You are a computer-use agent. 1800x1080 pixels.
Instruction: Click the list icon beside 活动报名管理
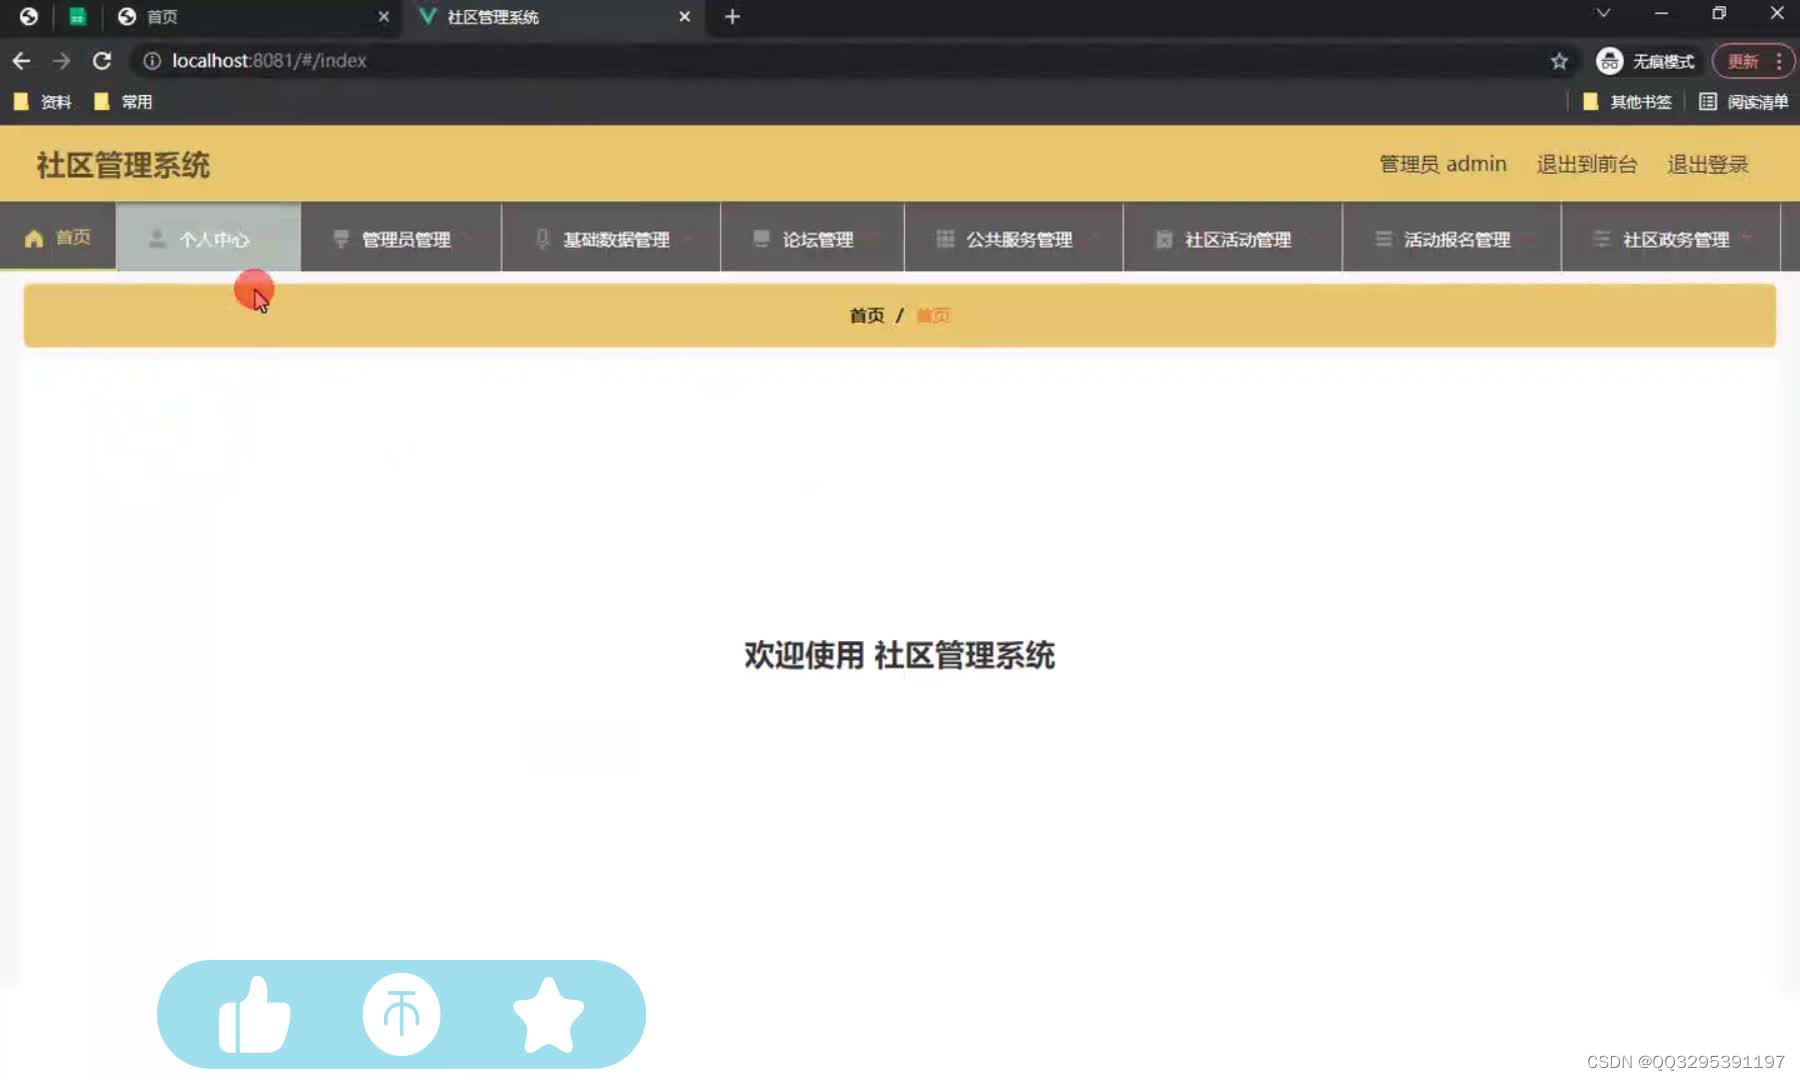[x=1383, y=238]
